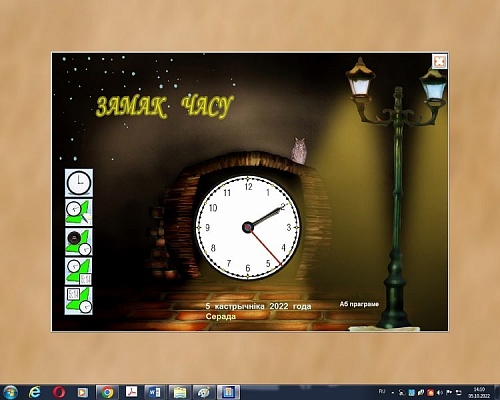The height and width of the screenshot is (400, 500).
Task: Click the RU language indicator
Action: point(382,391)
